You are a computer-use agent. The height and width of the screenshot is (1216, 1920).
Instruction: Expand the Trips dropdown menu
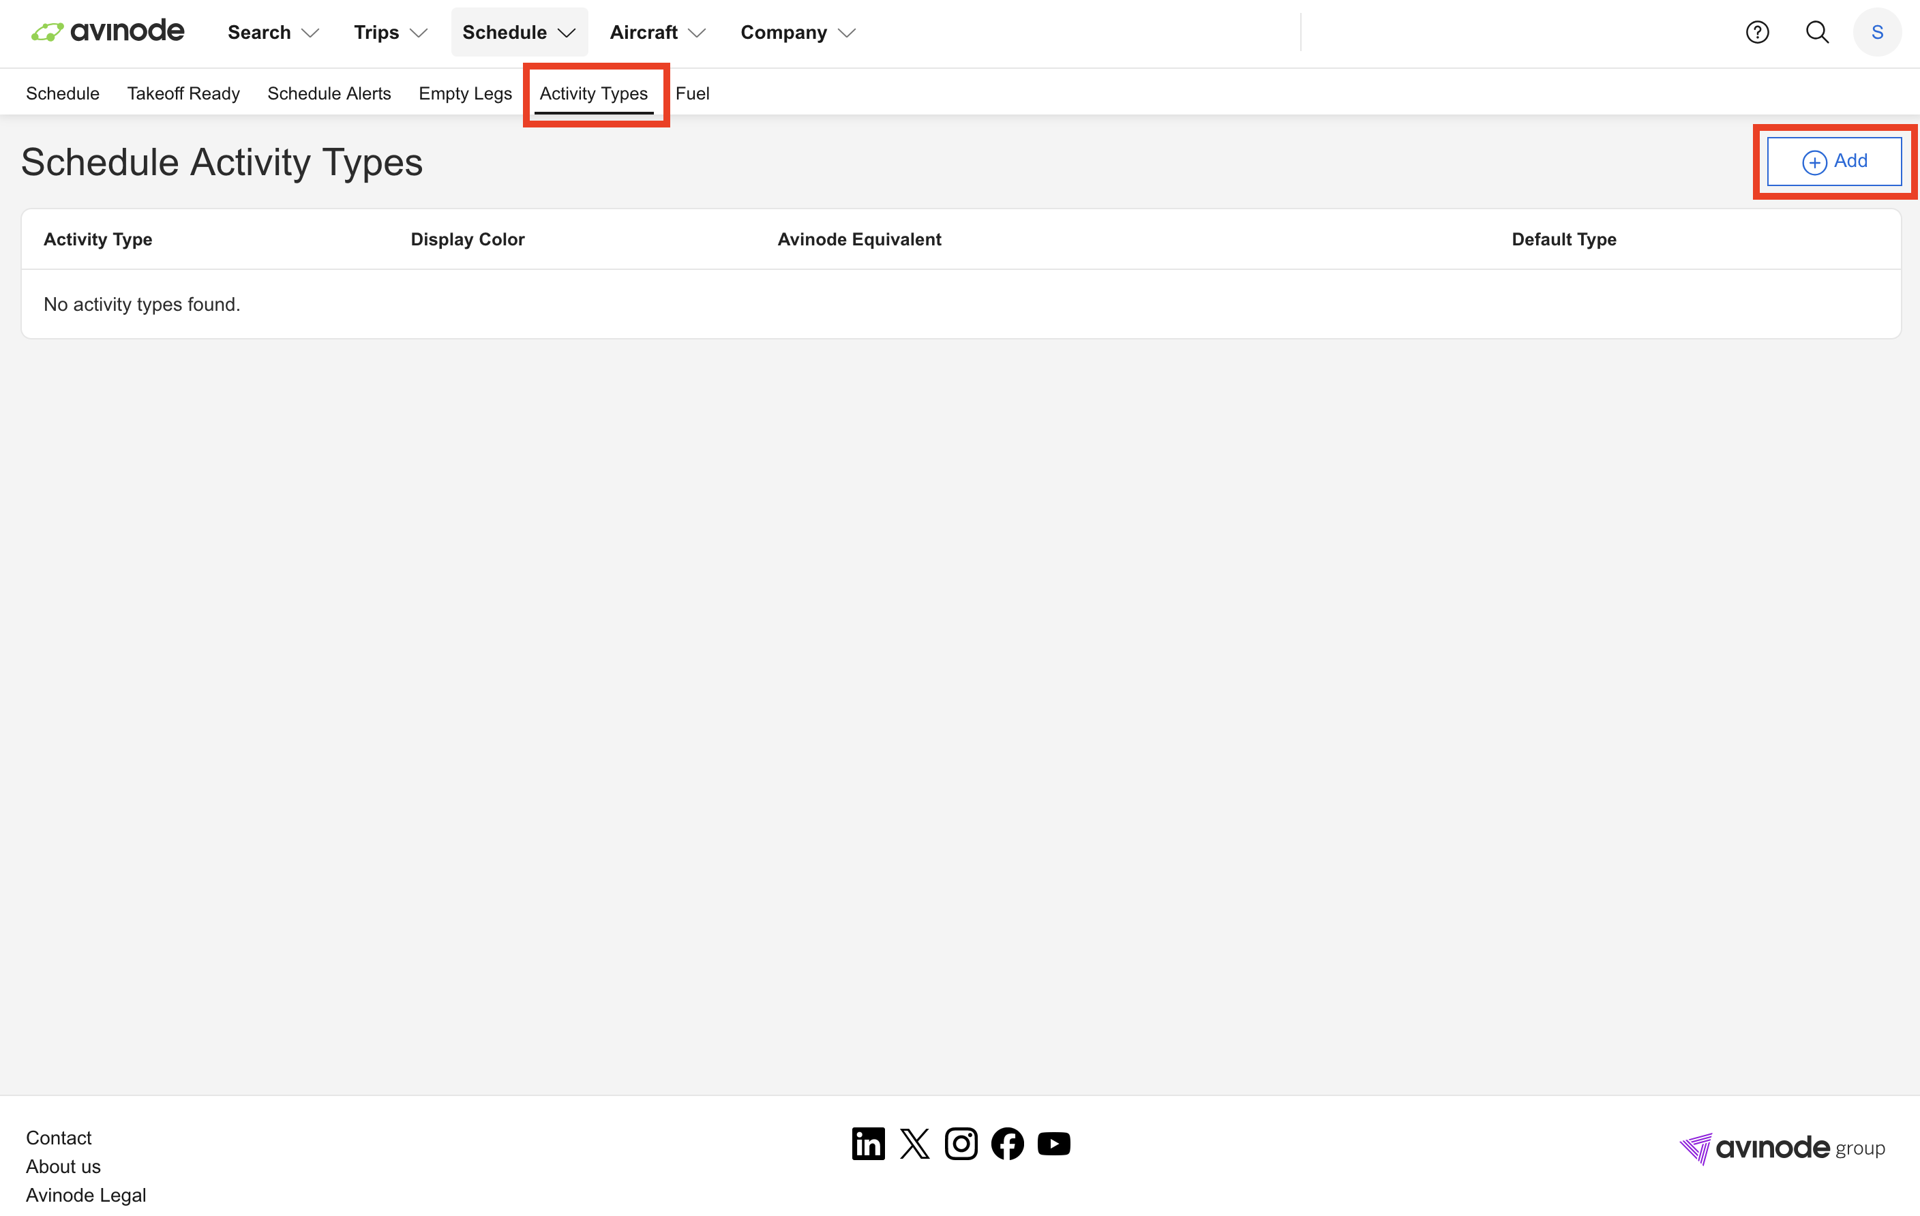tap(390, 32)
